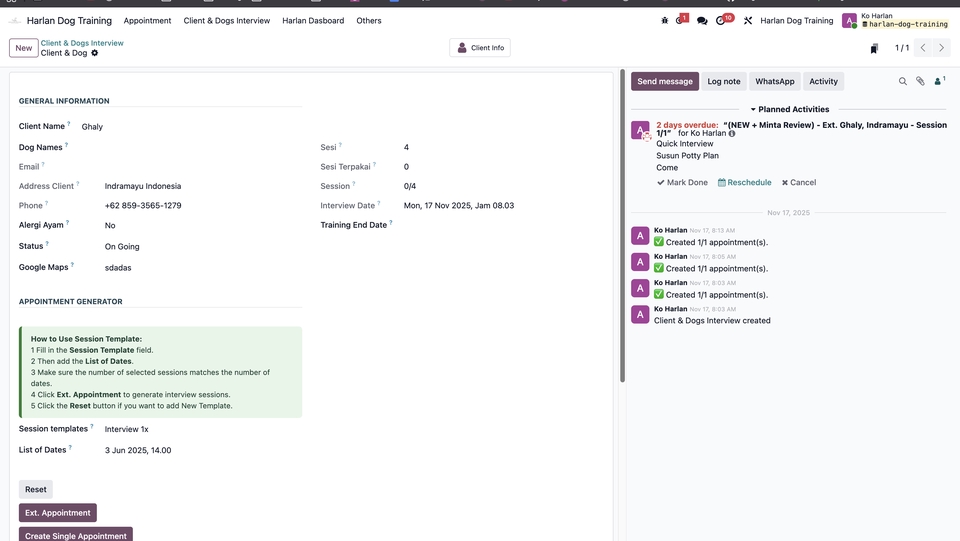Screen dimensions: 960x541
Task: Edit the Client Name field Ghaly
Action: 191,127
